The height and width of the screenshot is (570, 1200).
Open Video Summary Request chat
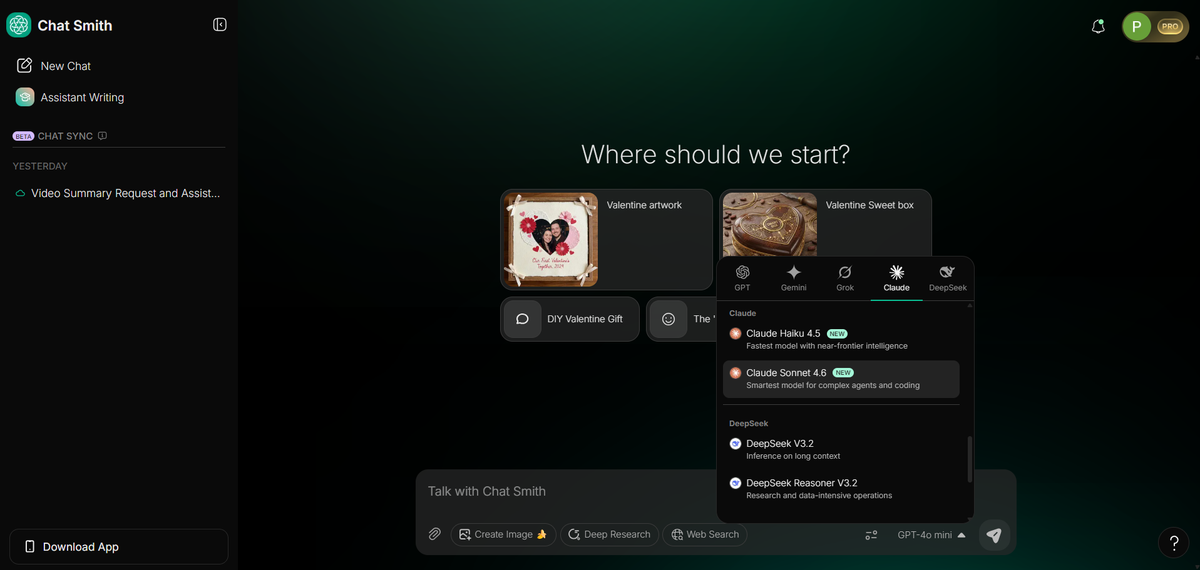[119, 193]
